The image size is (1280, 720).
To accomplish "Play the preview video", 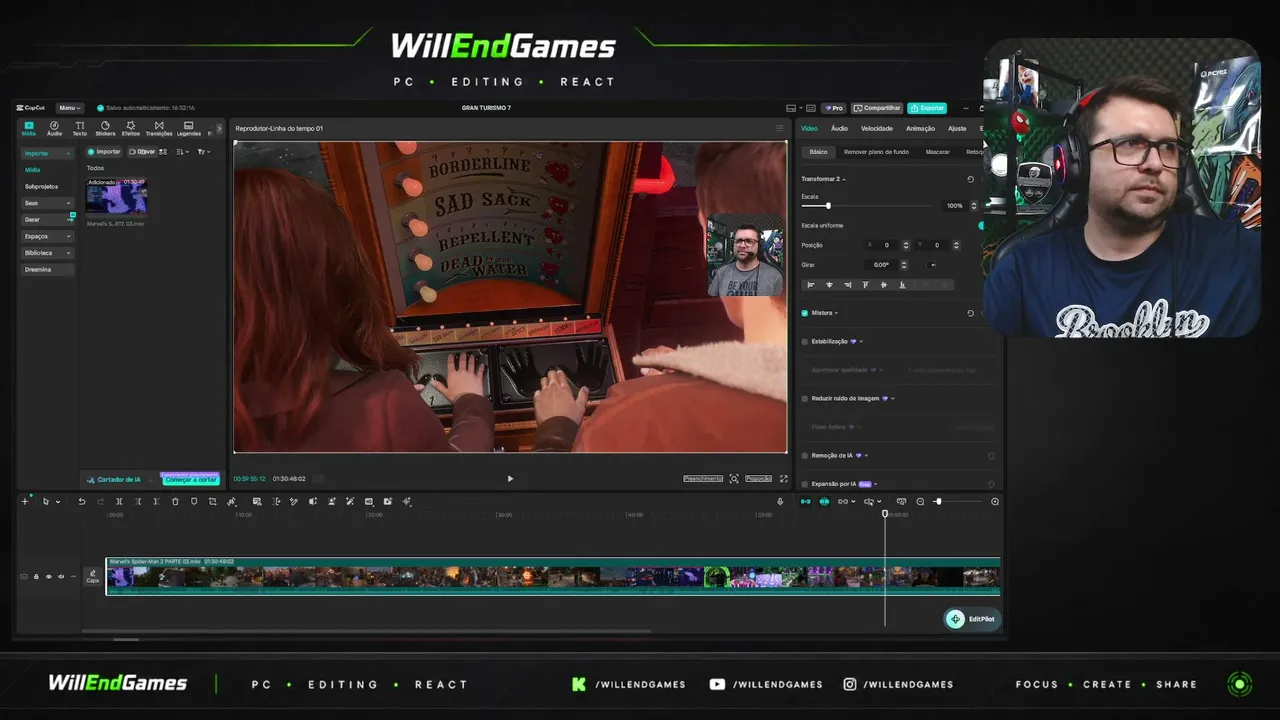I will pyautogui.click(x=510, y=479).
